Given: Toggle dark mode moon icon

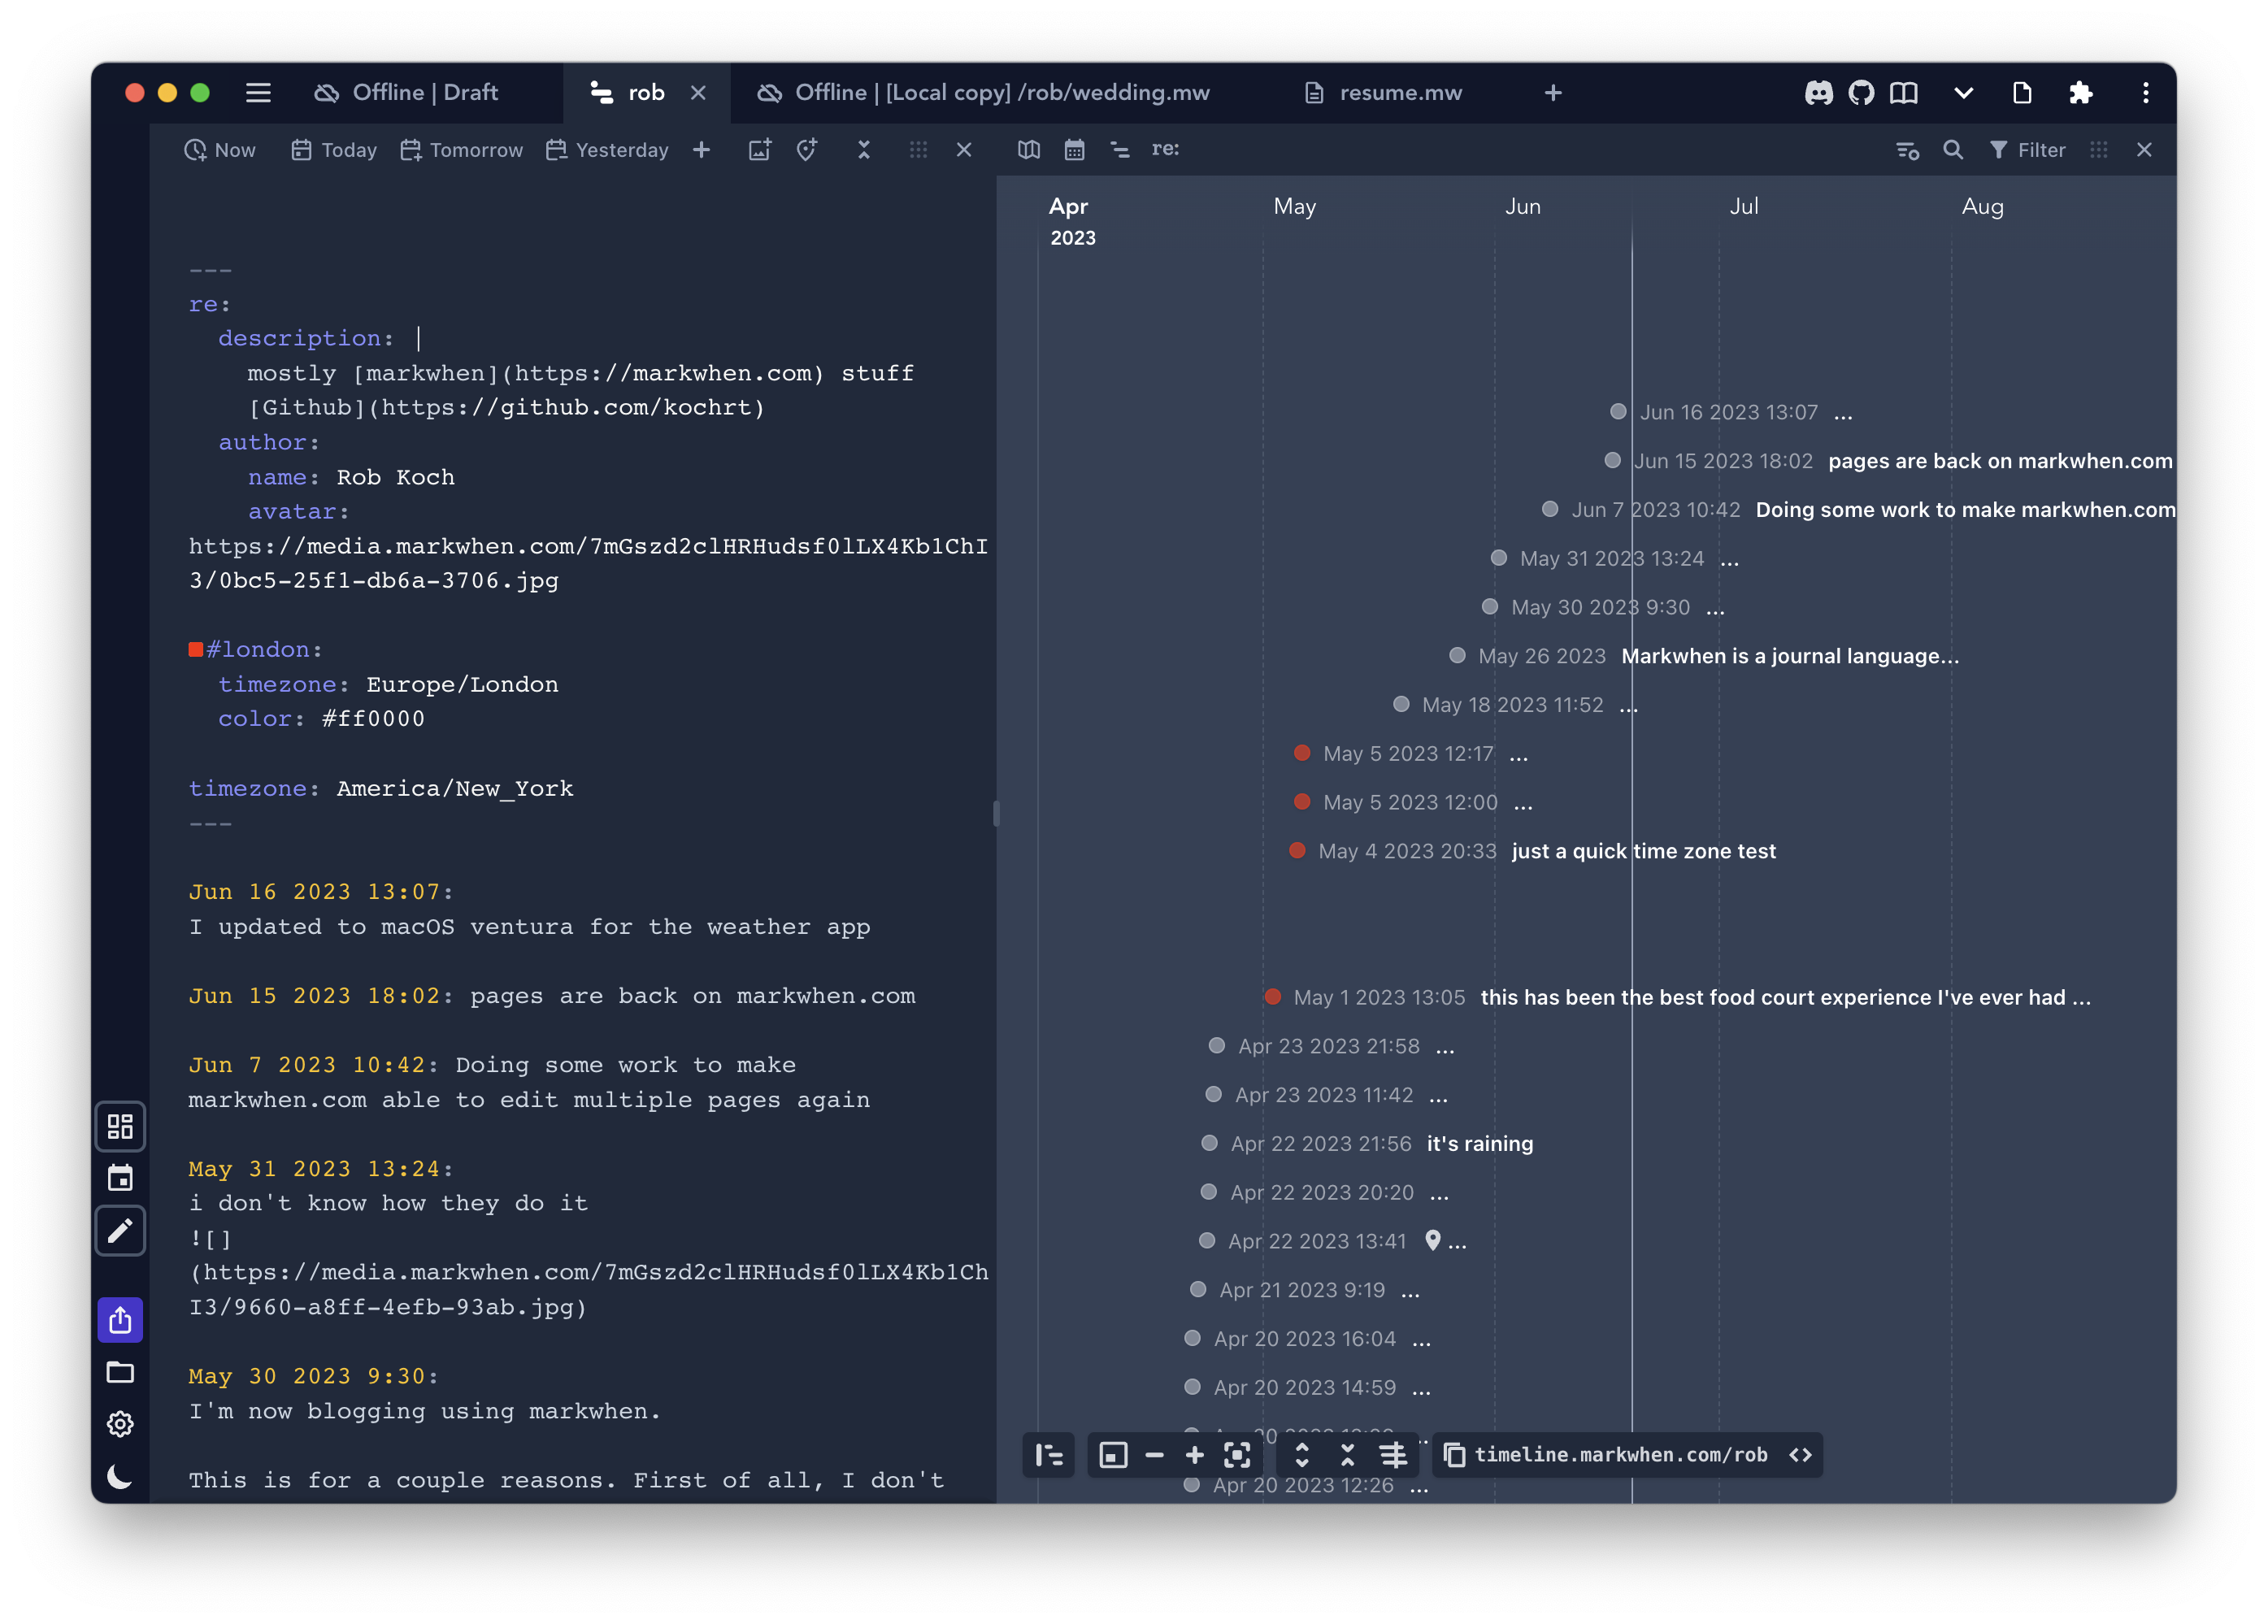Looking at the screenshot, I should point(120,1476).
